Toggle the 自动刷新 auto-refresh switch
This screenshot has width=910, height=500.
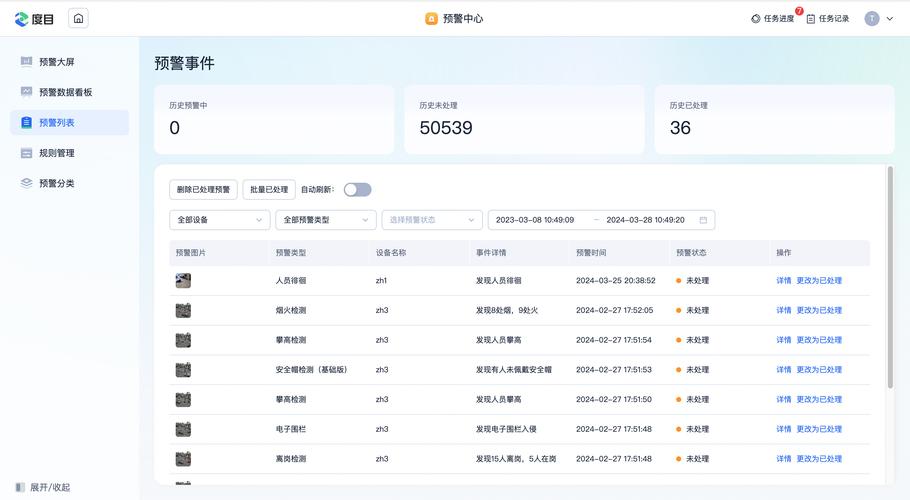click(357, 190)
